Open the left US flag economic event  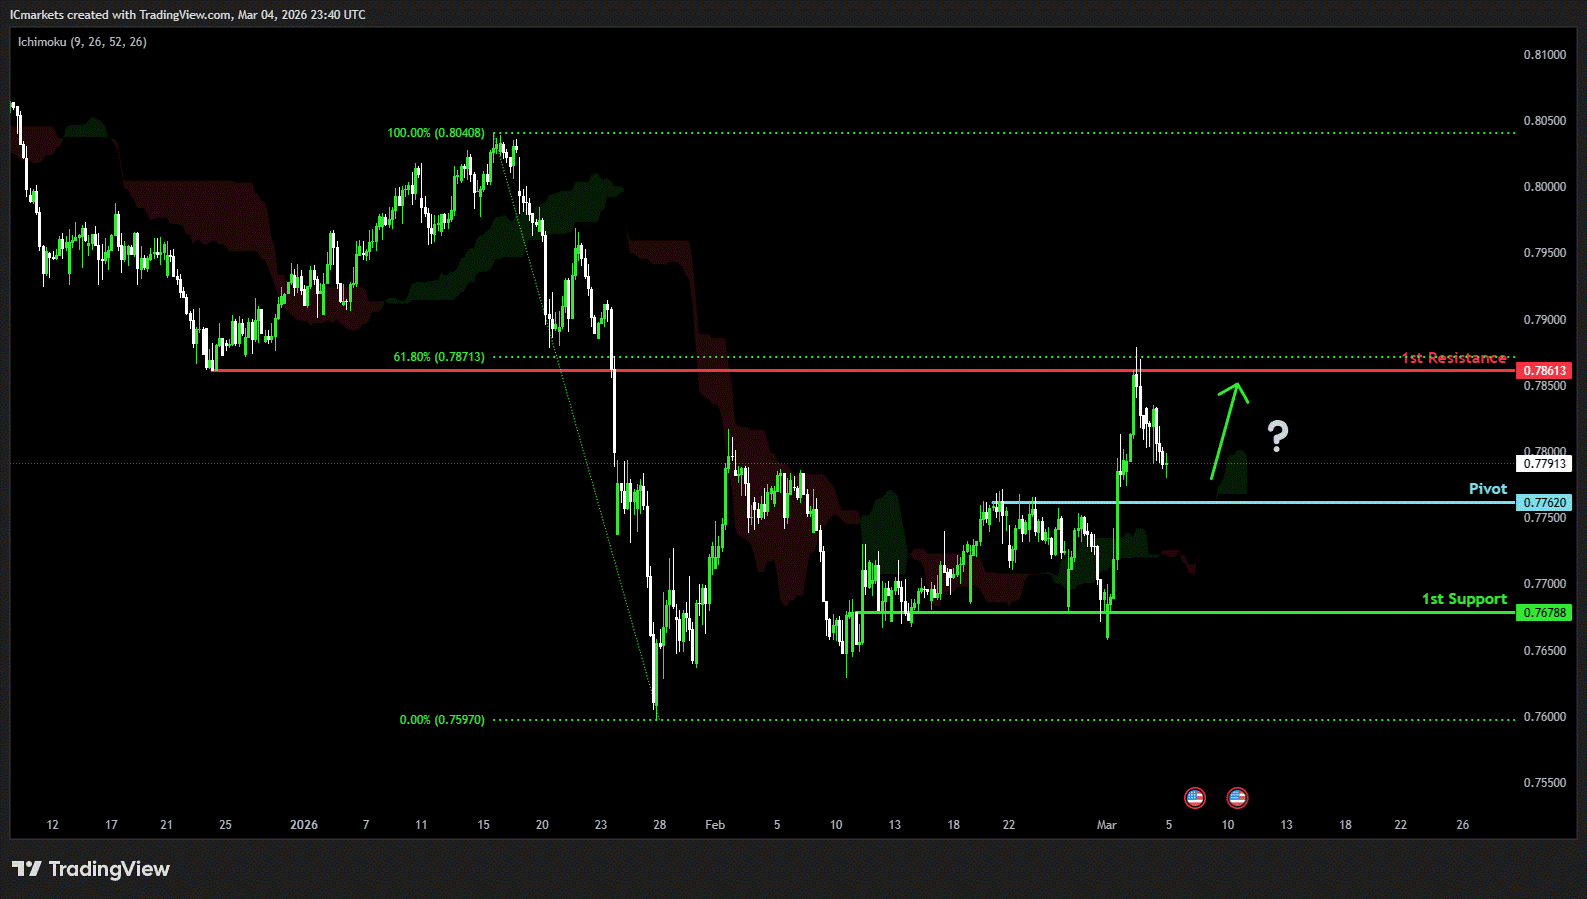pos(1194,798)
